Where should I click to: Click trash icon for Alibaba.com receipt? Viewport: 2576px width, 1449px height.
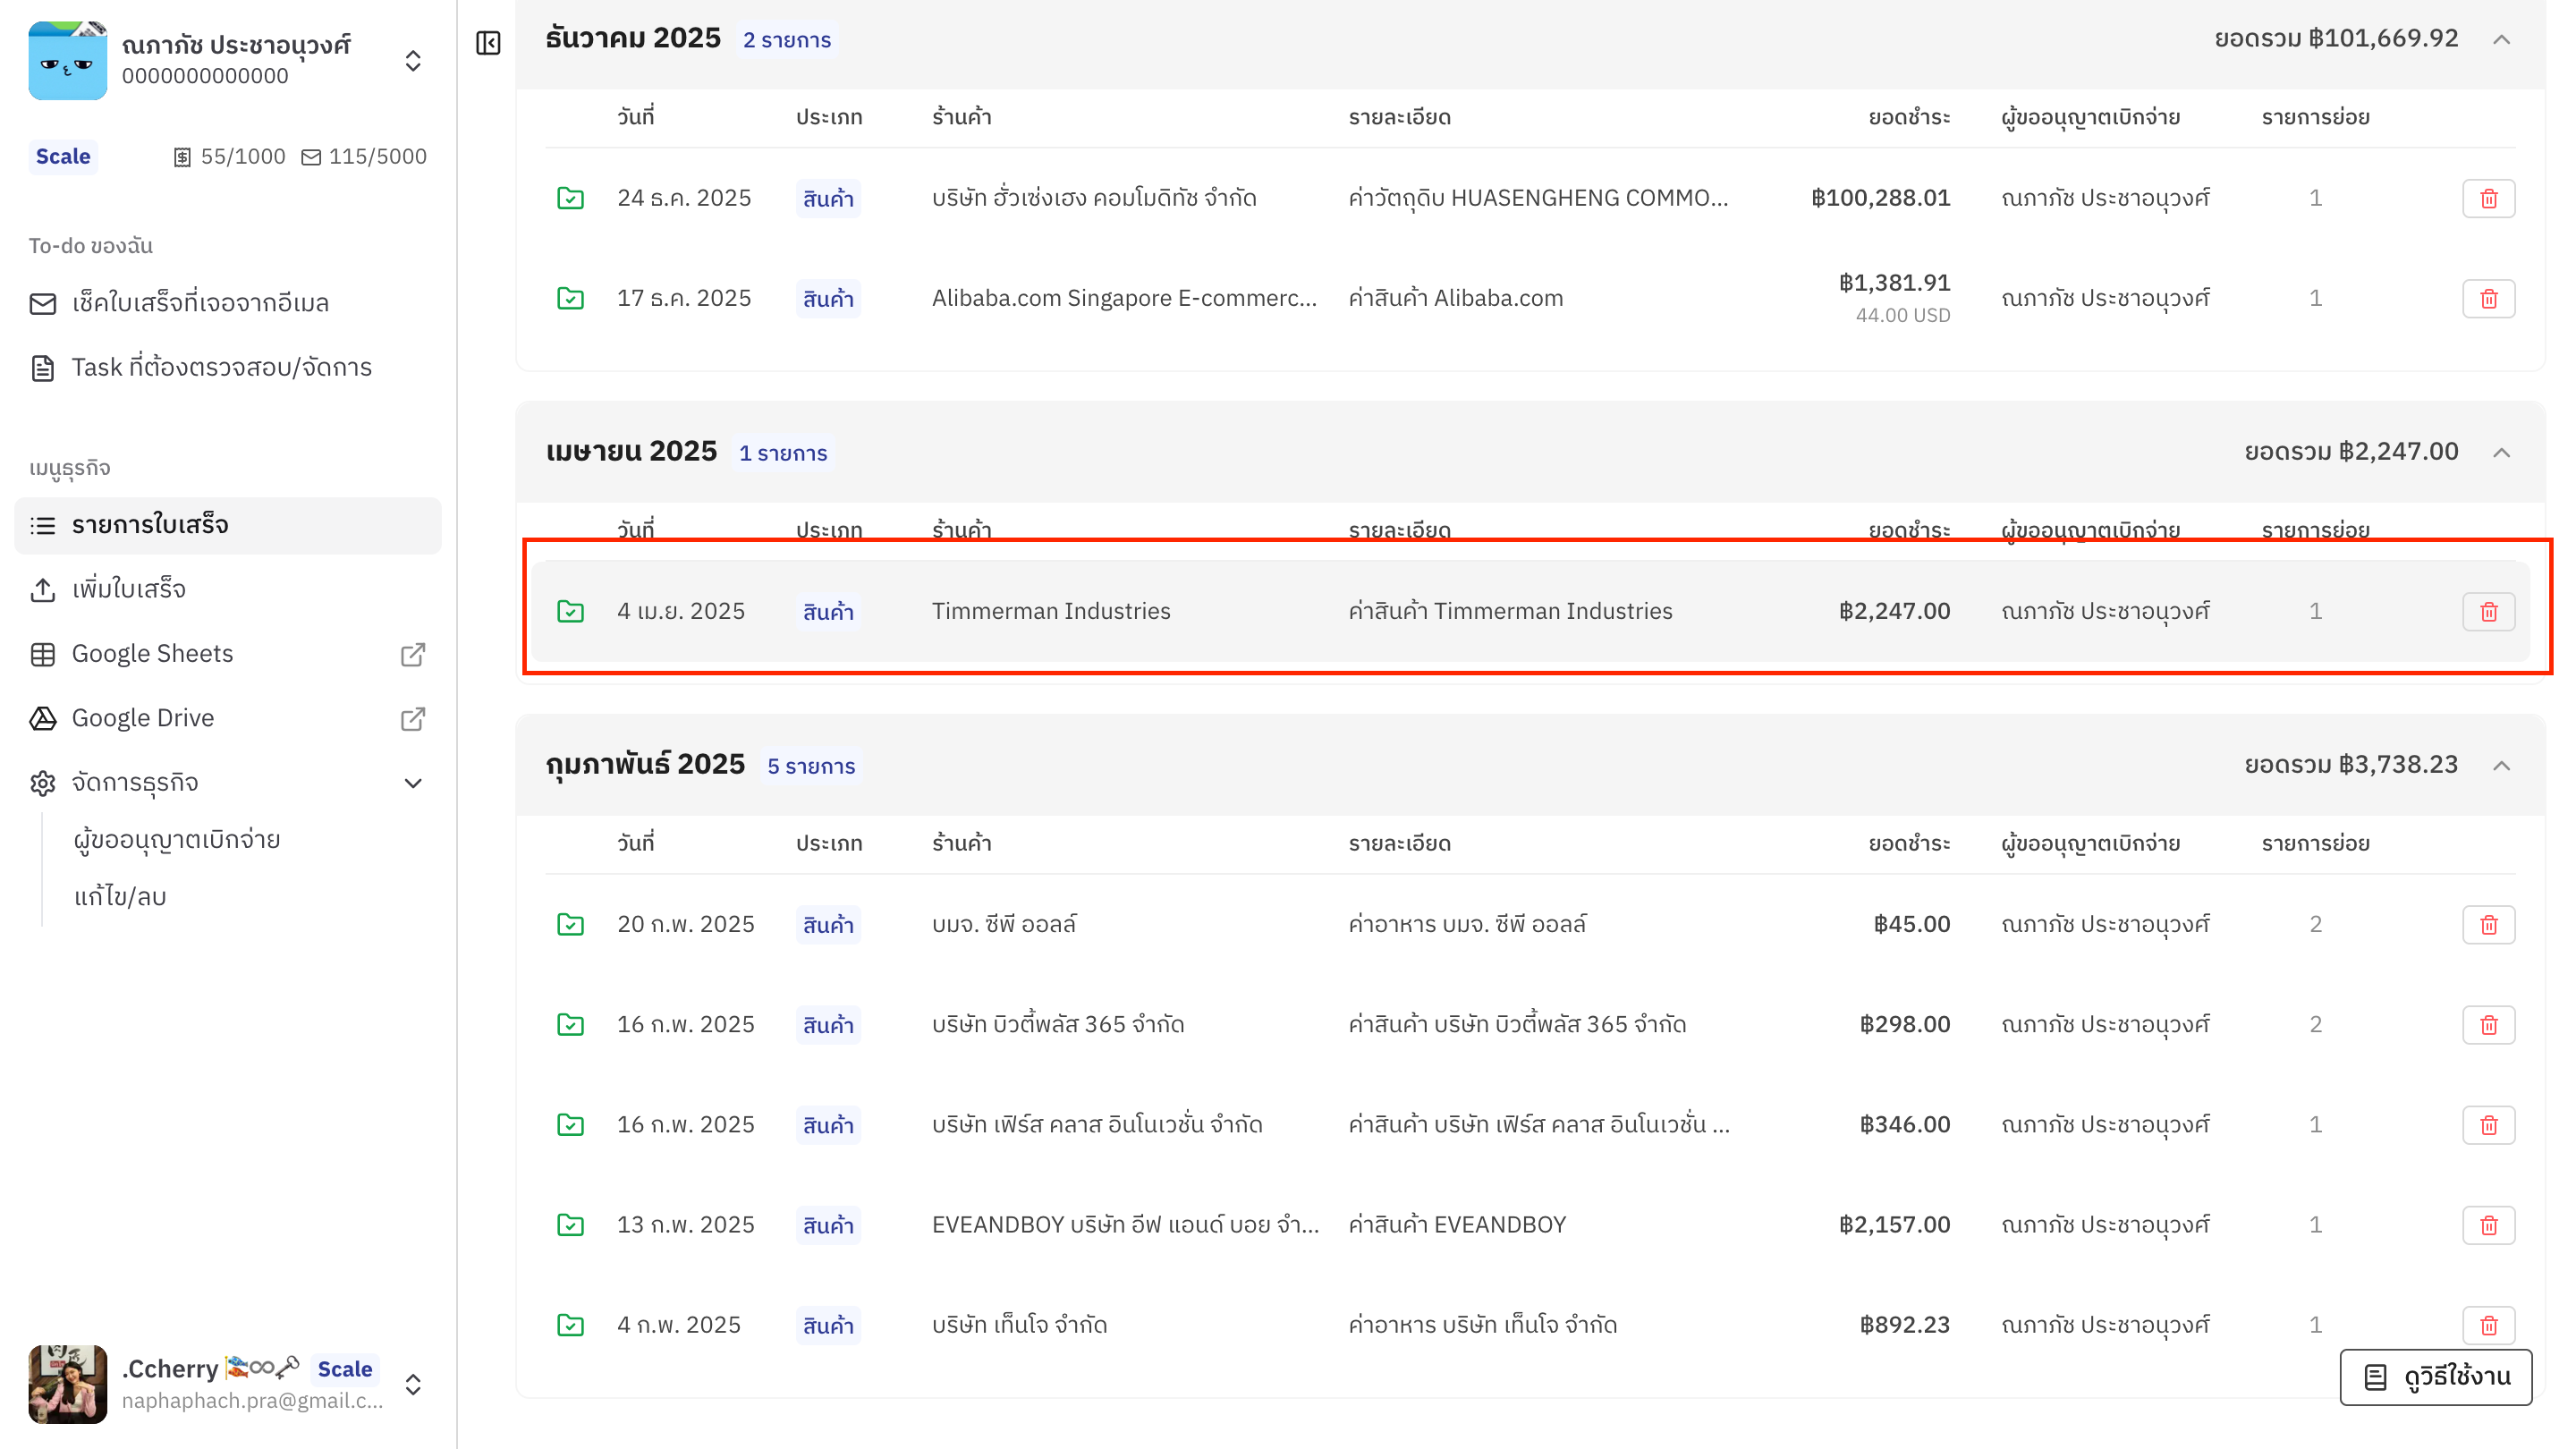[x=2488, y=298]
